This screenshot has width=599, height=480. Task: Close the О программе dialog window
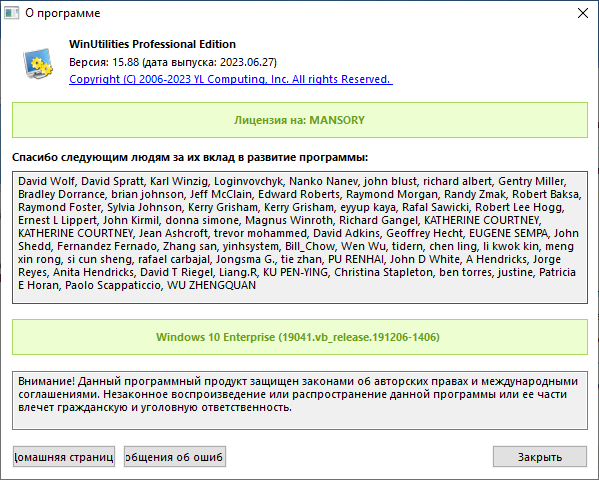coord(583,13)
